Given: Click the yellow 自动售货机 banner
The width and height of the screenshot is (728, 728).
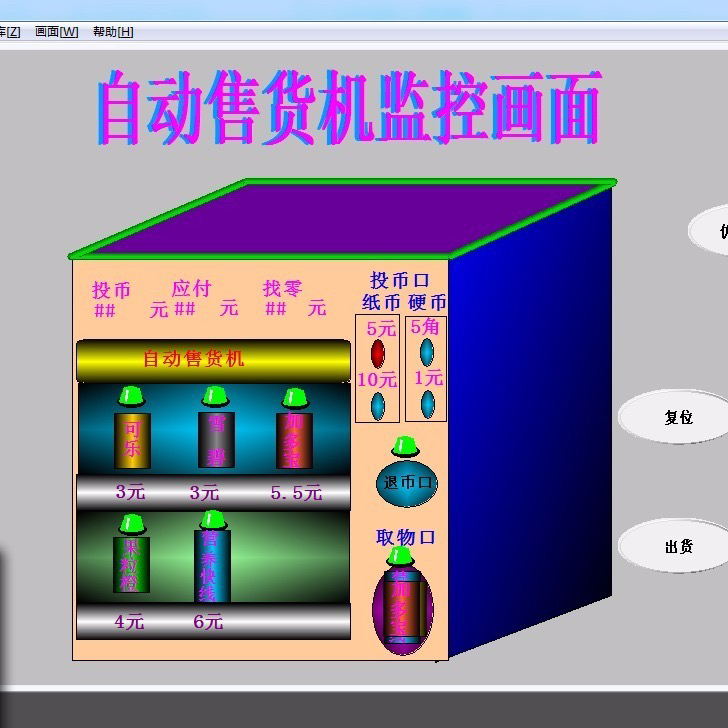Looking at the screenshot, I should pyautogui.click(x=213, y=361).
